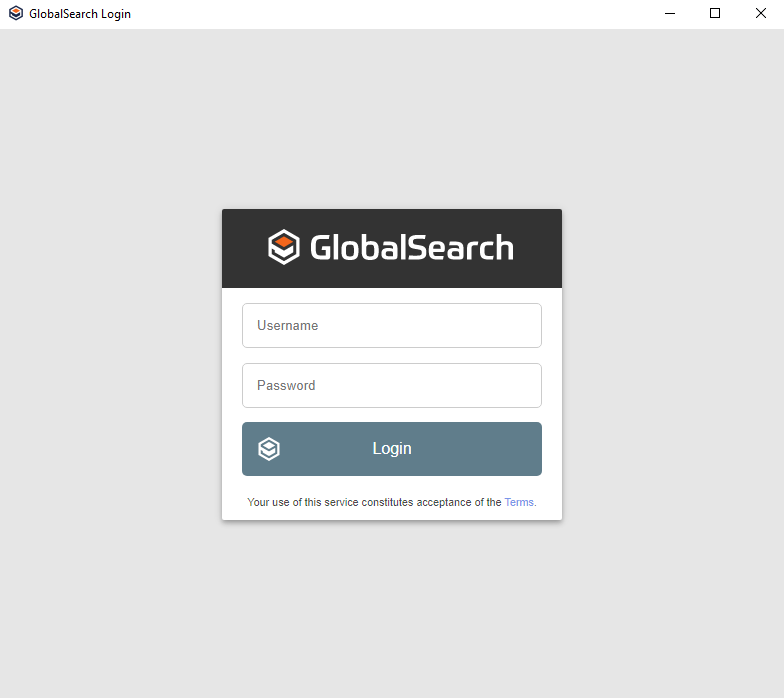Click the GlobalSearch app icon in title bar
Viewport: 784px width, 698px height.
(x=16, y=14)
